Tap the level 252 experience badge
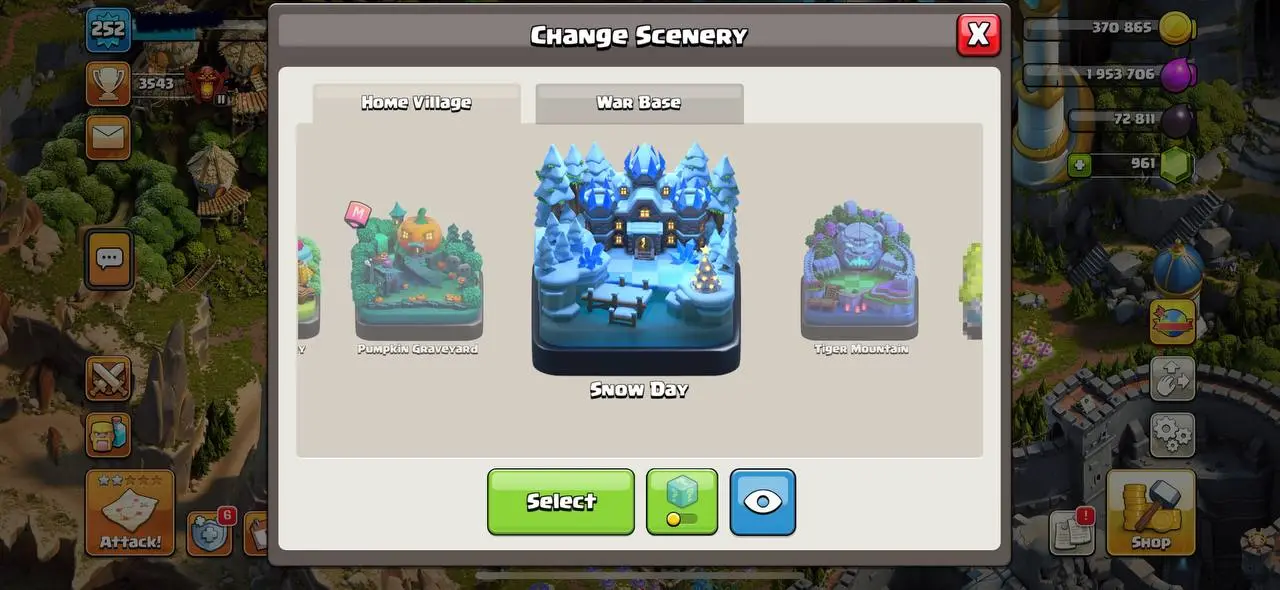Viewport: 1280px width, 590px height. tap(108, 29)
